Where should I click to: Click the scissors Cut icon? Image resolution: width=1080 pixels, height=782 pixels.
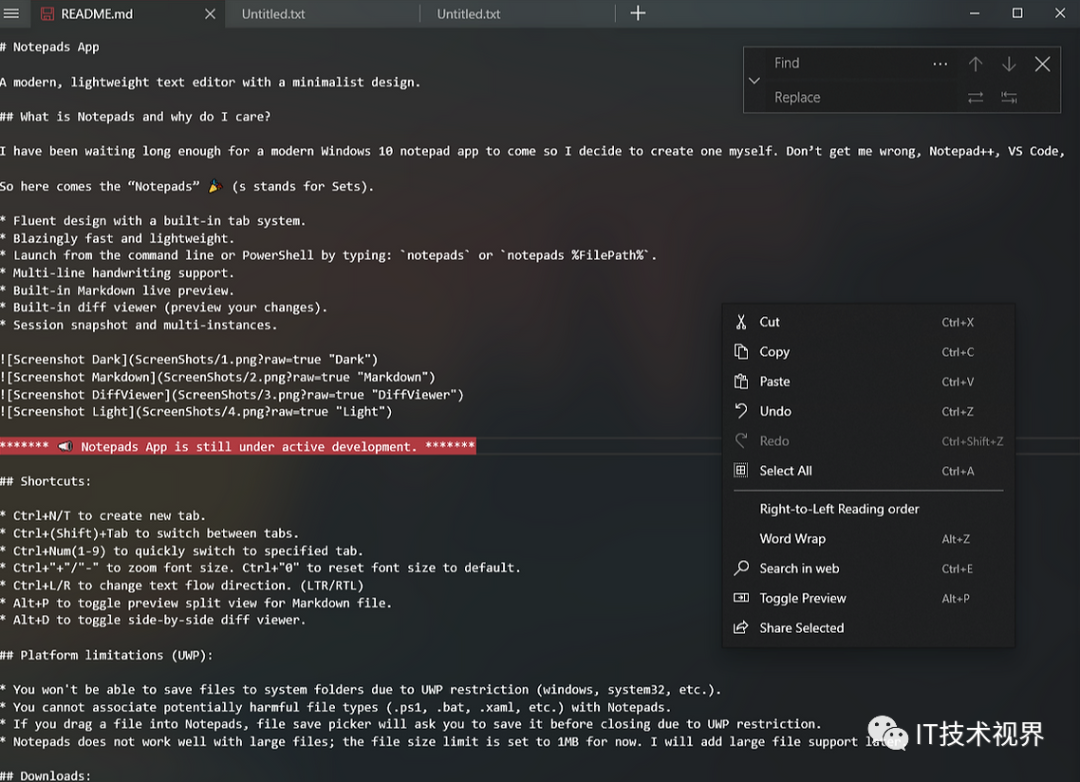pos(741,322)
